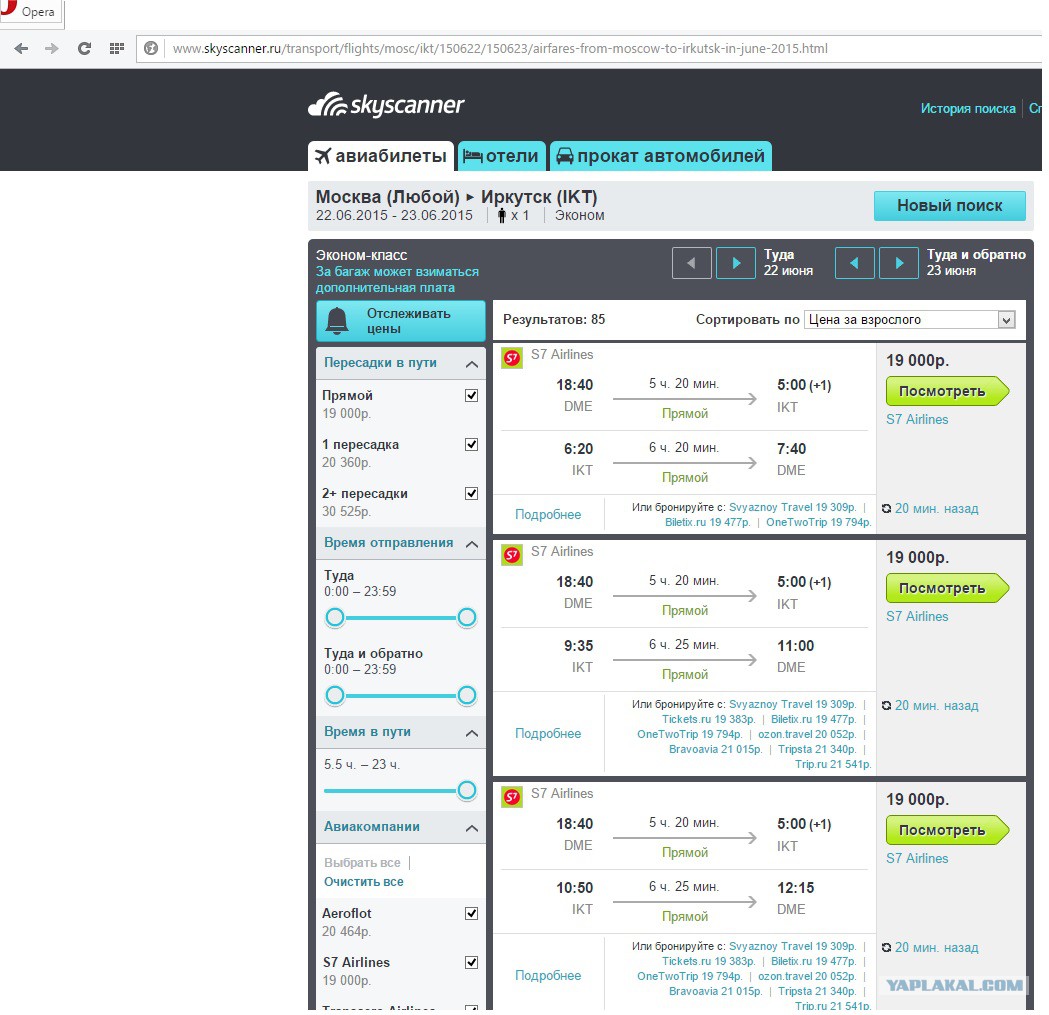
Task: Click refresh icon next to first '20 мин. назад'
Action: pyautogui.click(x=886, y=509)
